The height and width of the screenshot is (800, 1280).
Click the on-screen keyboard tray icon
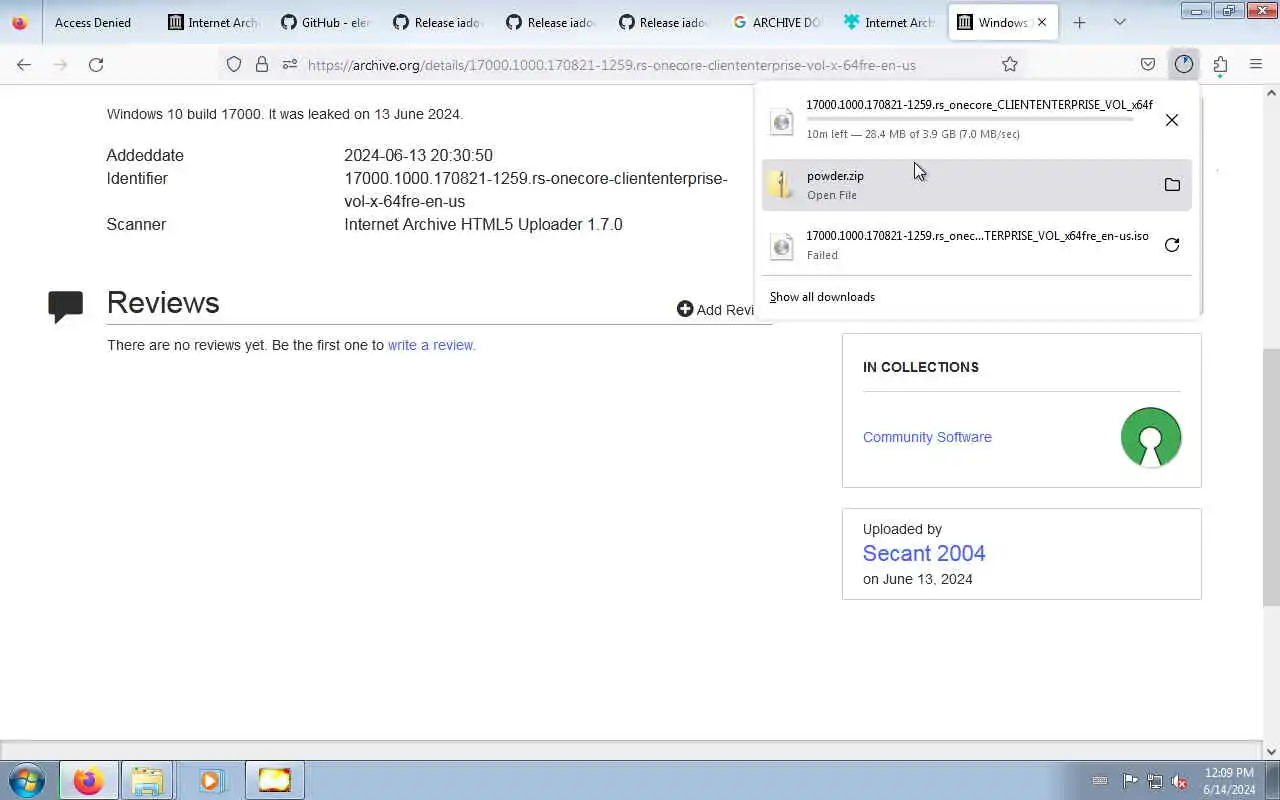click(1100, 781)
